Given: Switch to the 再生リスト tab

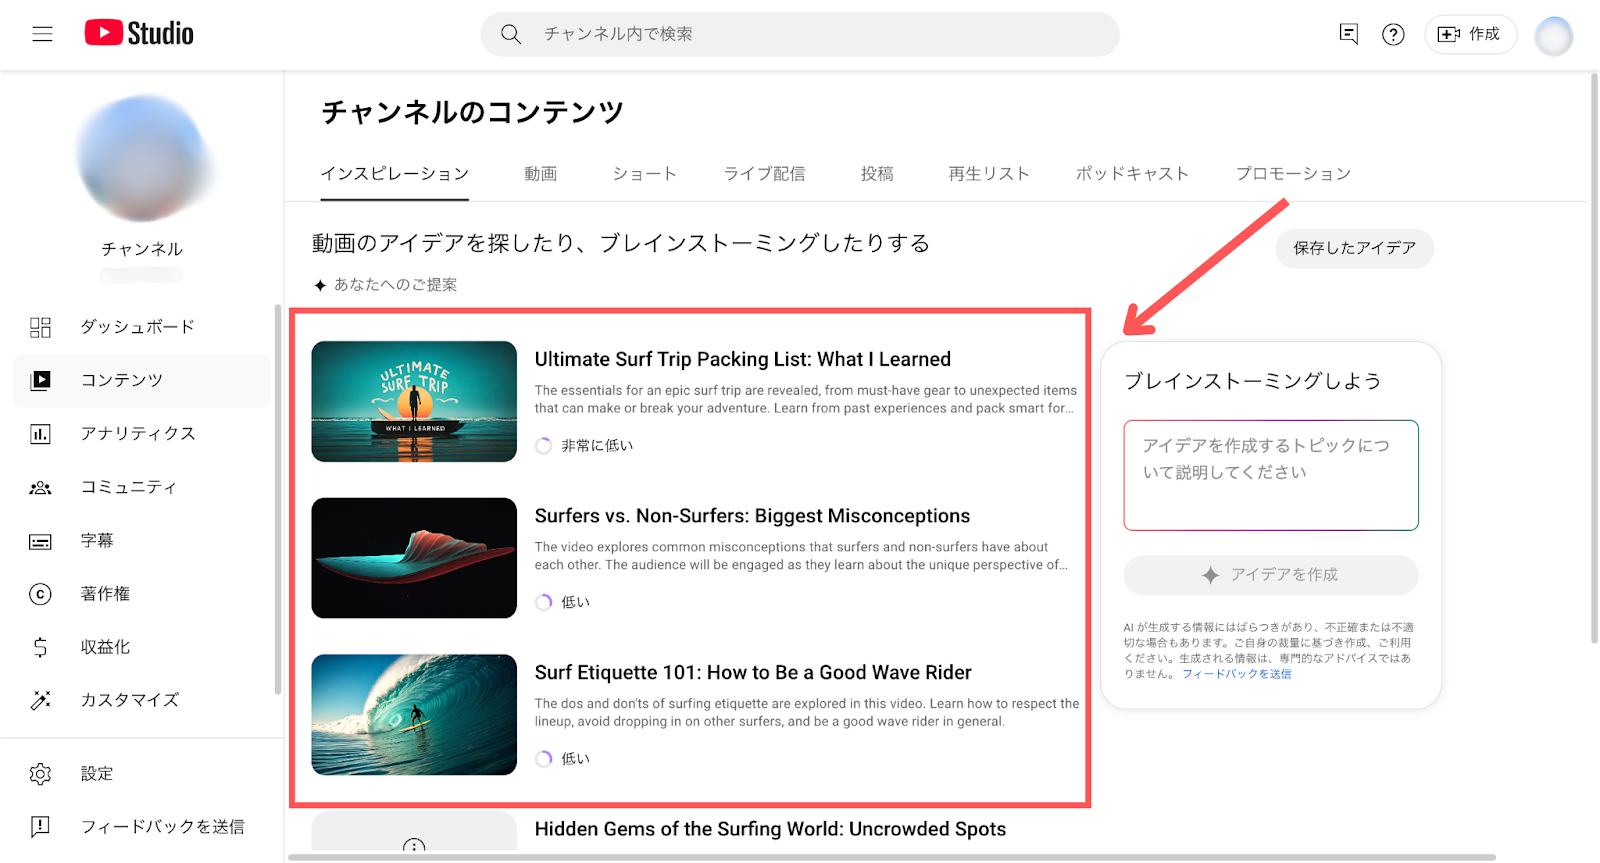Looking at the screenshot, I should (x=989, y=174).
